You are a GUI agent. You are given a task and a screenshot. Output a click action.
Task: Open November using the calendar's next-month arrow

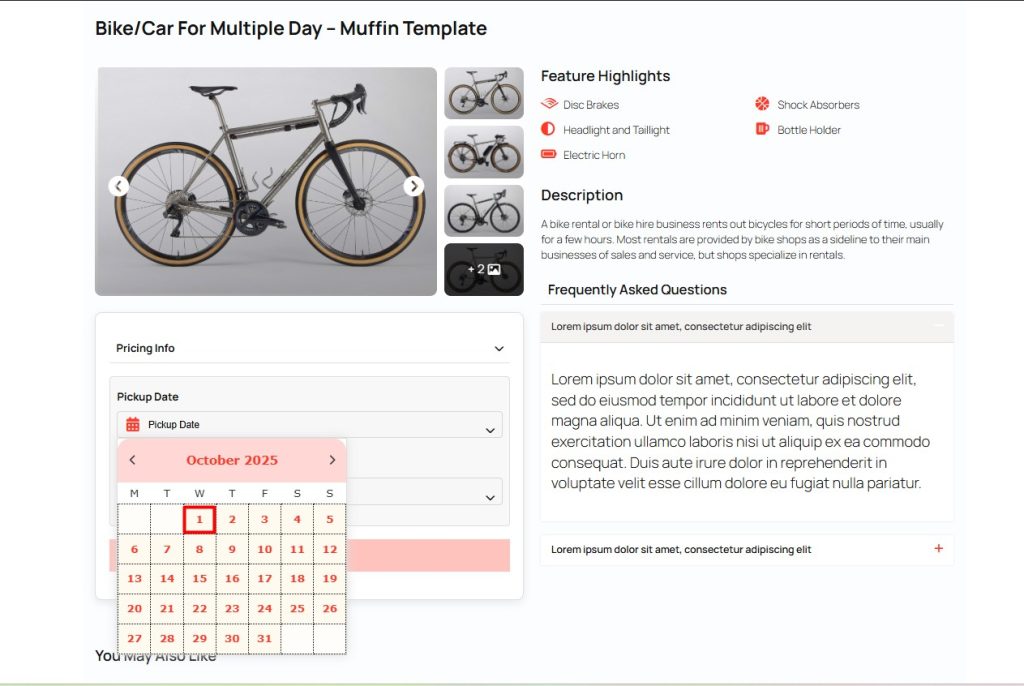(x=332, y=459)
